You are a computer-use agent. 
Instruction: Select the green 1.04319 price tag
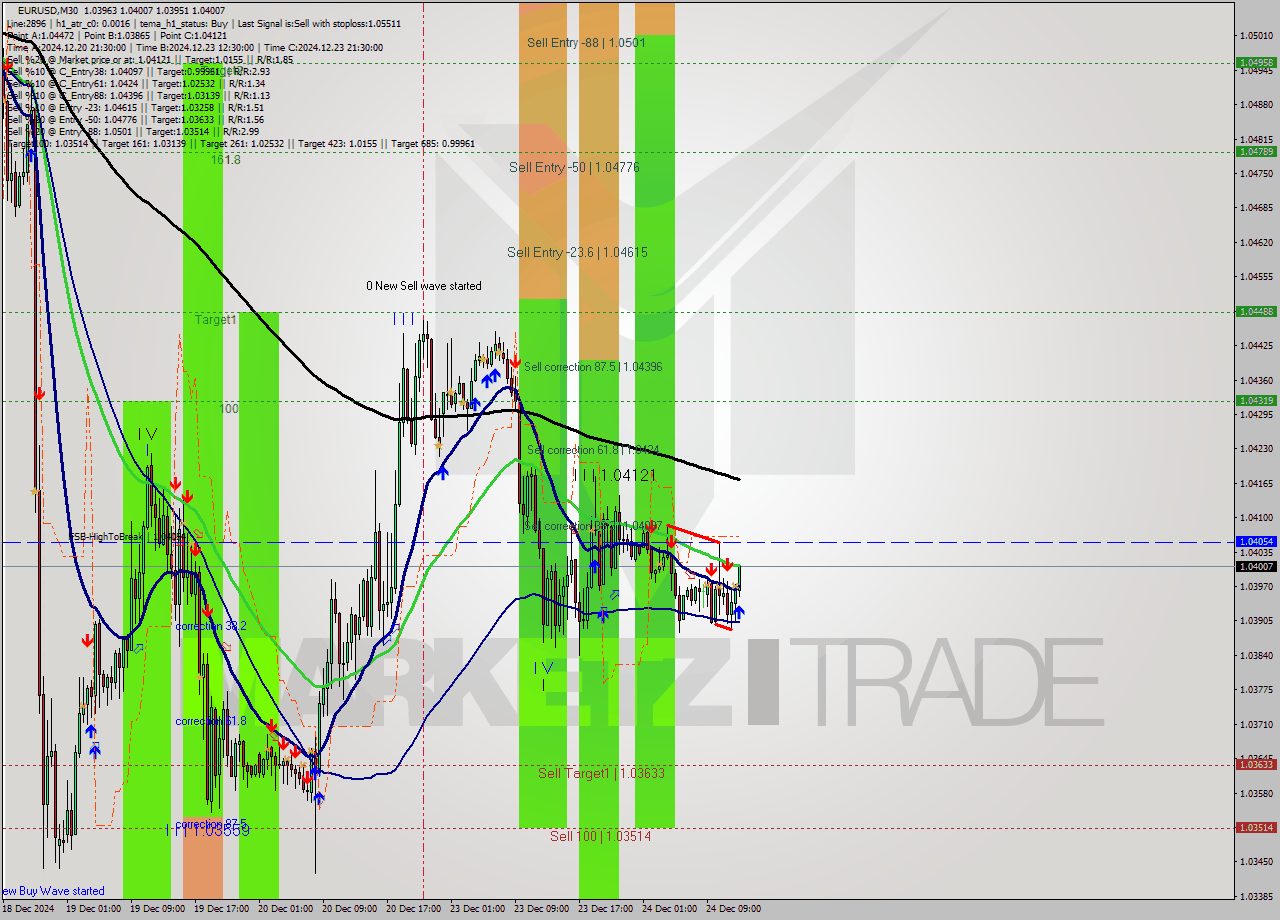(x=1256, y=401)
